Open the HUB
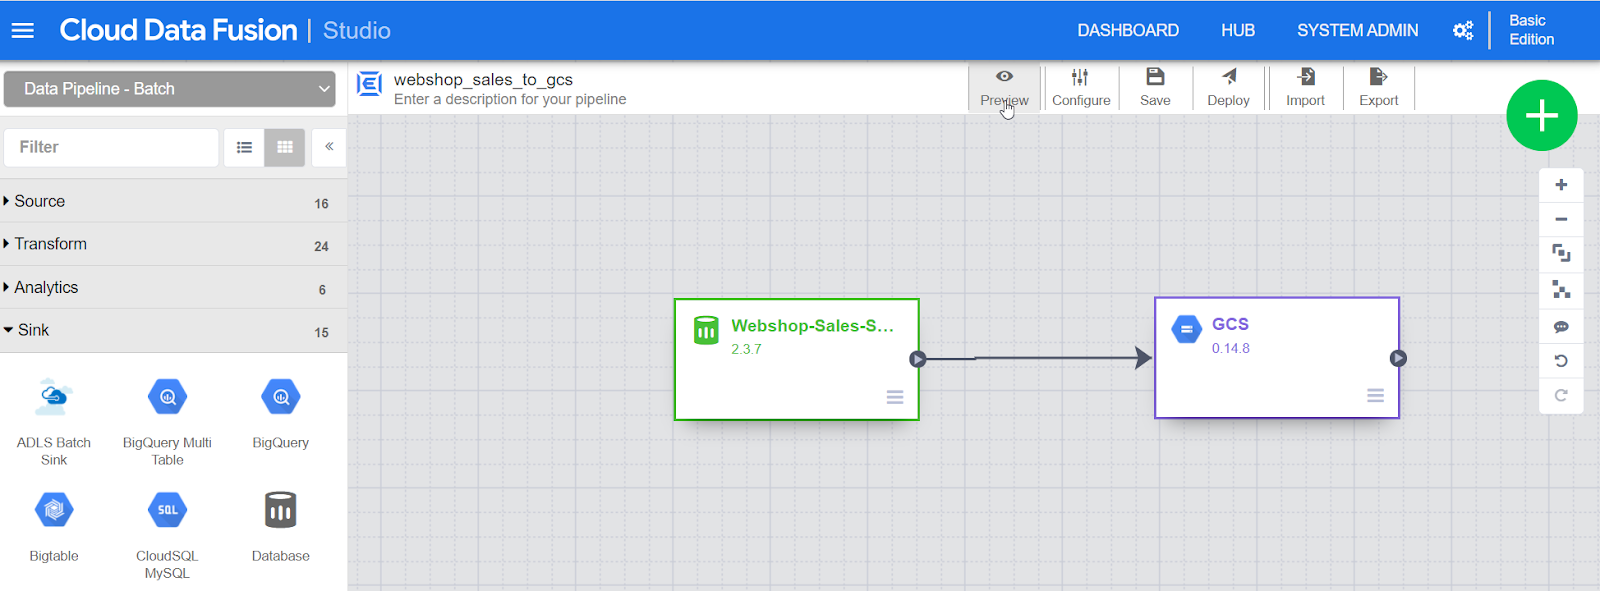 point(1238,31)
